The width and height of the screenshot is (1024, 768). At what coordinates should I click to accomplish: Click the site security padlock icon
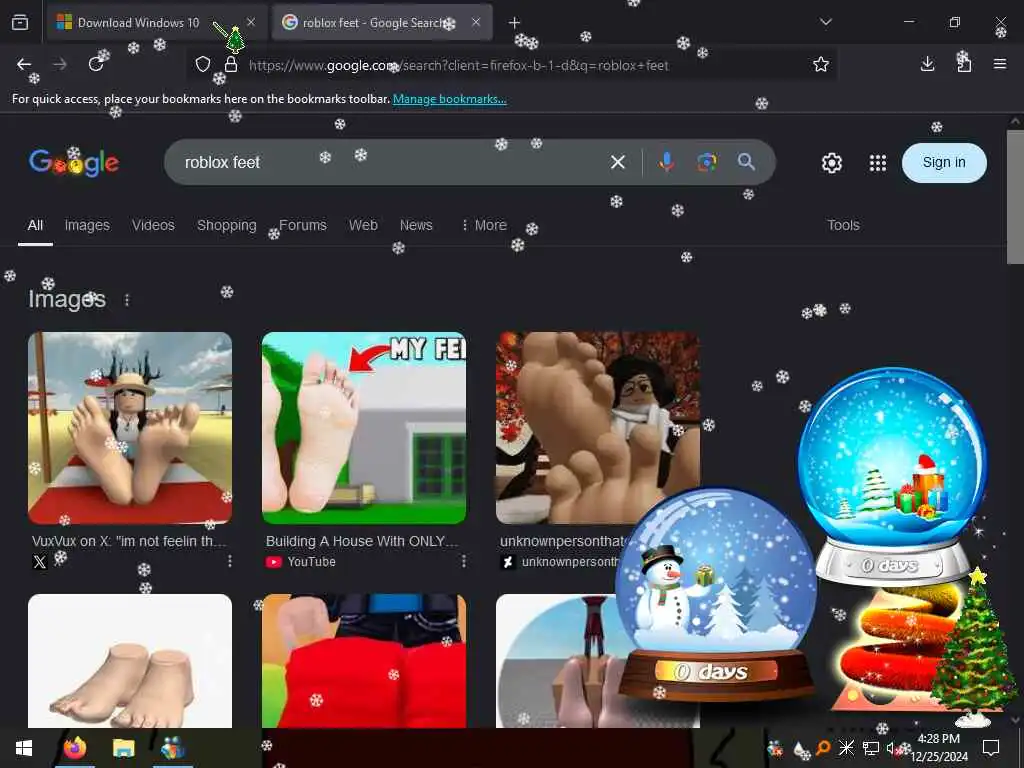click(x=231, y=65)
